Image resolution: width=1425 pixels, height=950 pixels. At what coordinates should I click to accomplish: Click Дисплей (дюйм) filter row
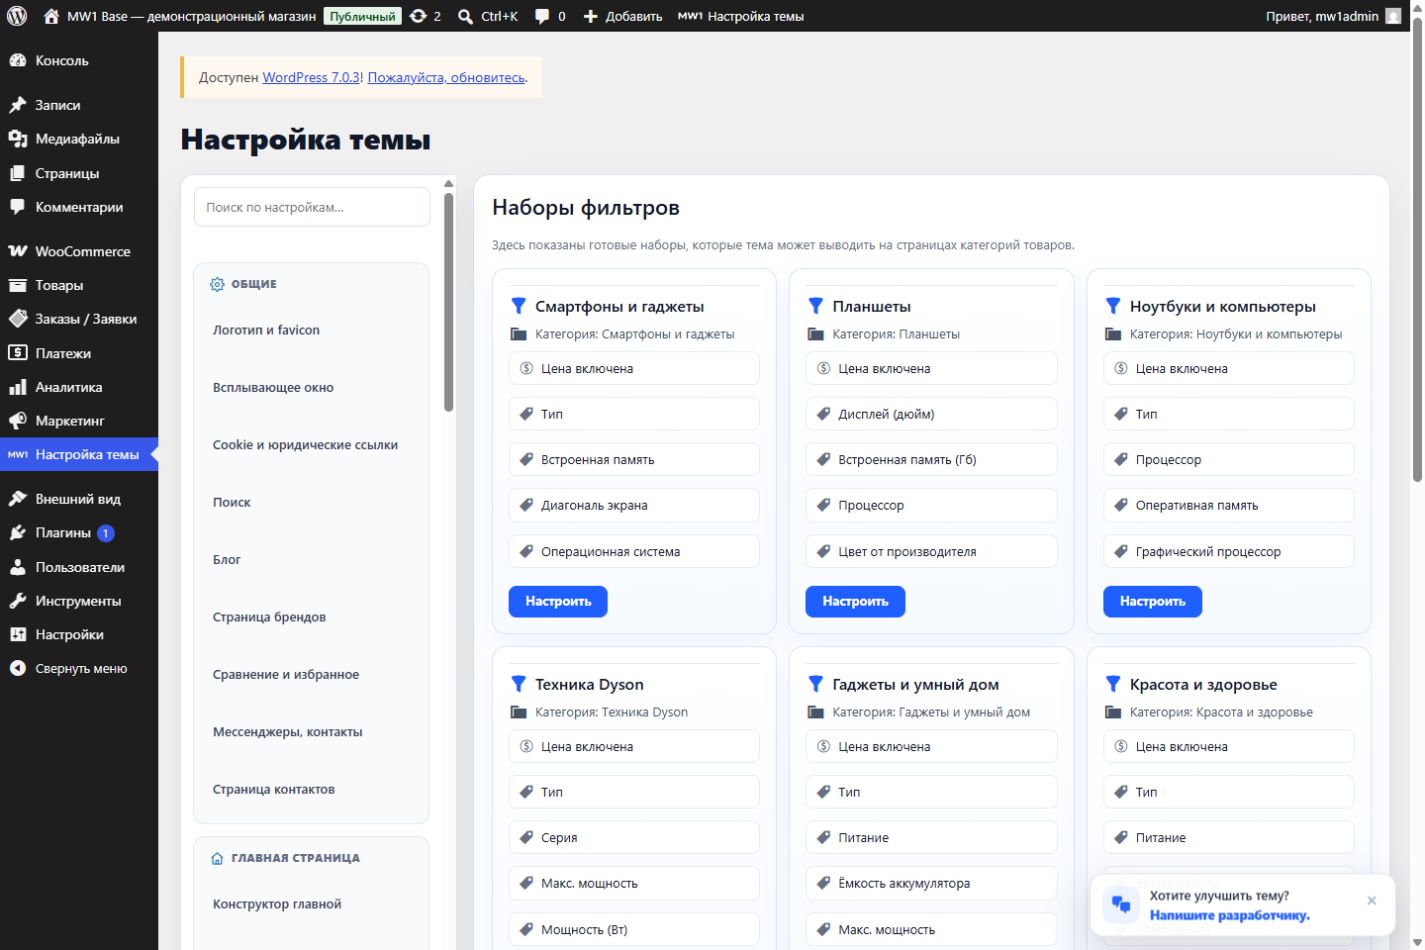click(931, 414)
